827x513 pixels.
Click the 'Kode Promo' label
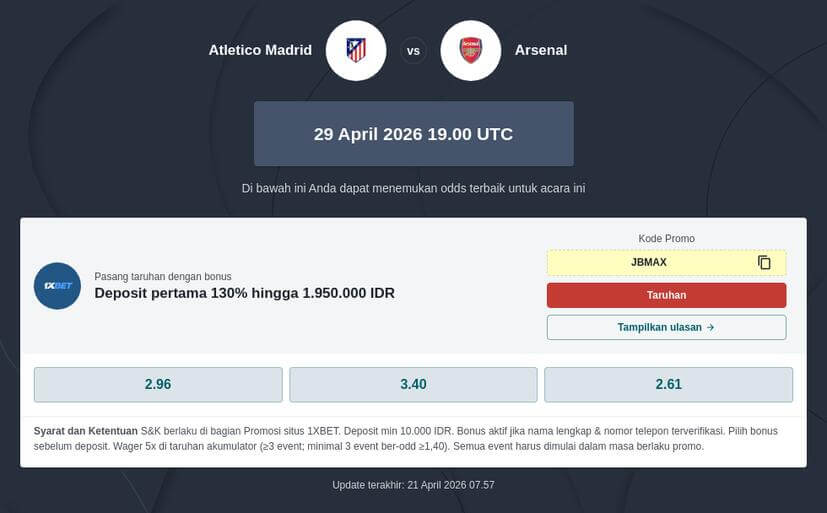666,238
